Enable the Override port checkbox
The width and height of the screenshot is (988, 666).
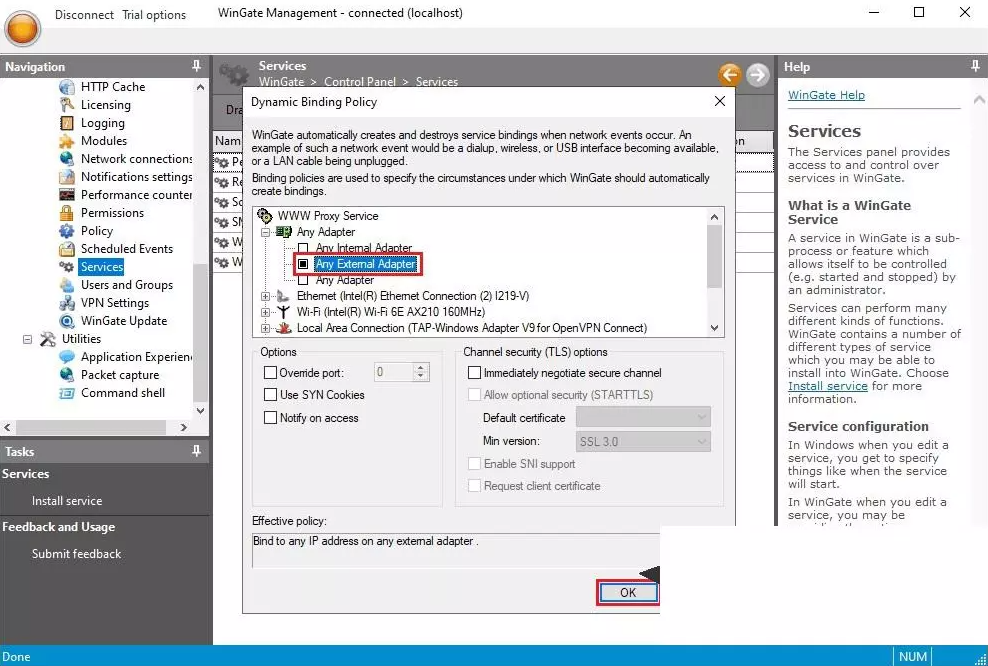(270, 373)
